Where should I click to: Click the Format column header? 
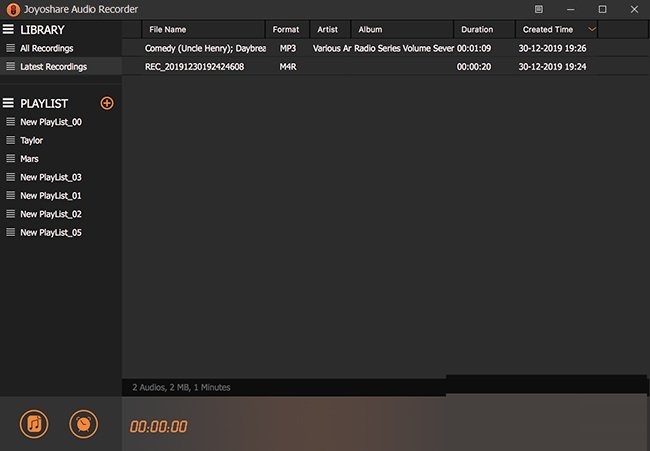click(x=286, y=29)
